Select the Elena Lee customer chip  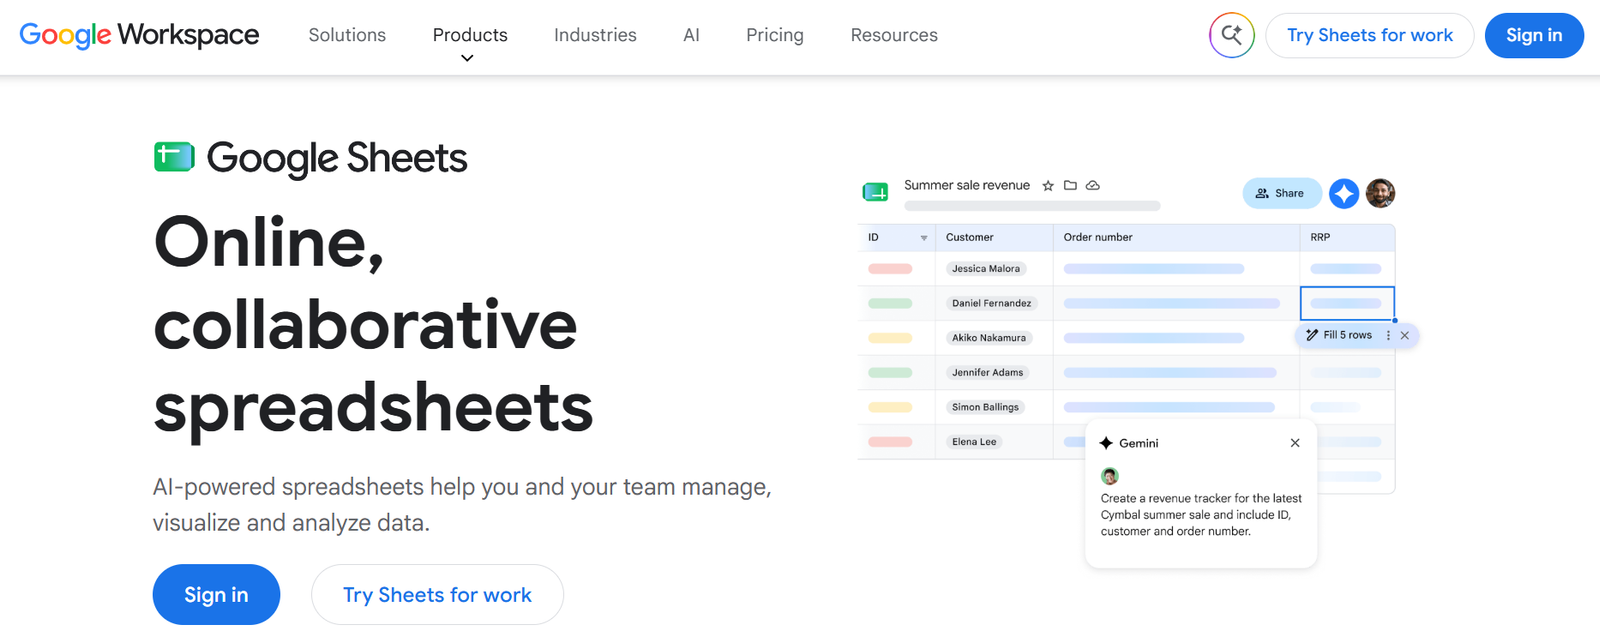point(974,441)
